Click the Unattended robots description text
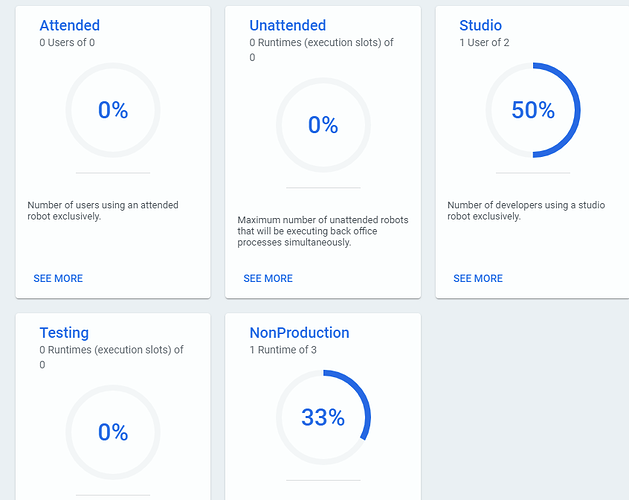 click(x=323, y=231)
